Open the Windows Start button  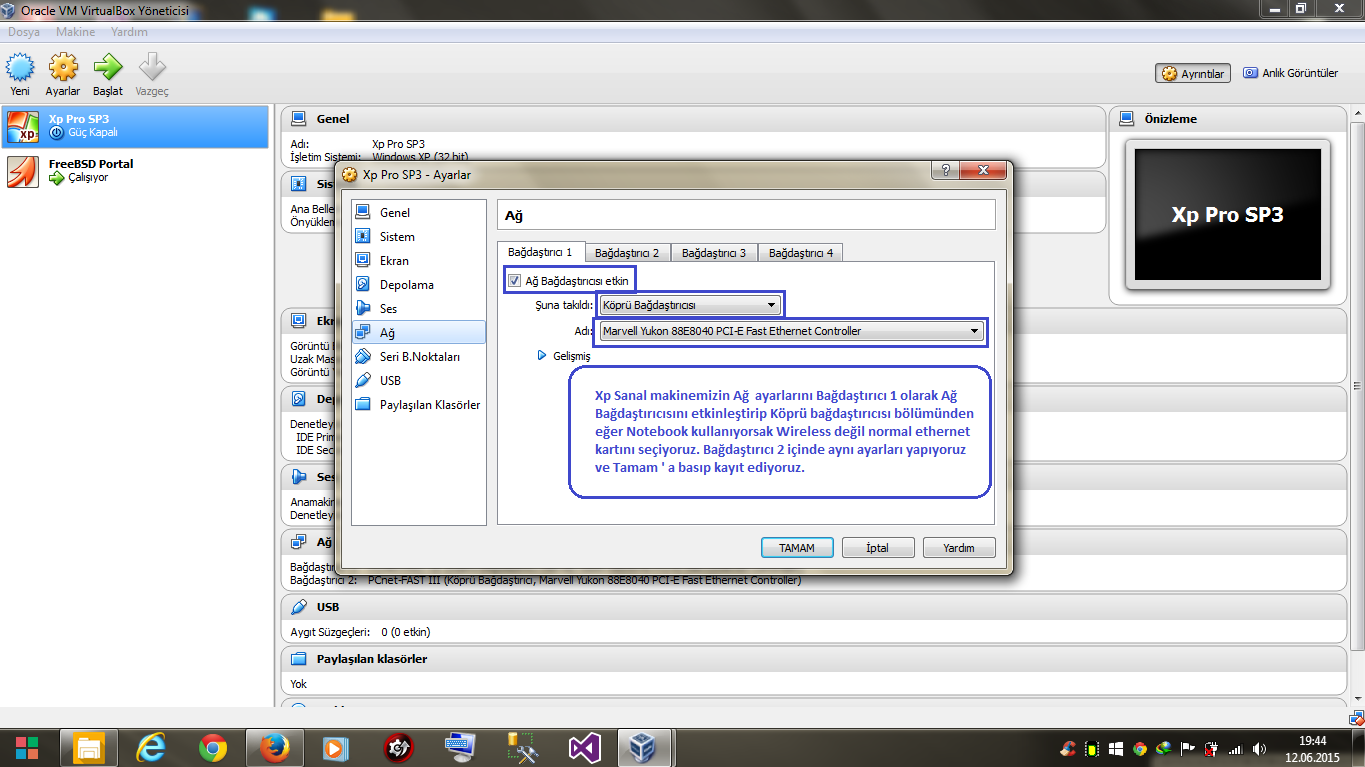tap(27, 747)
